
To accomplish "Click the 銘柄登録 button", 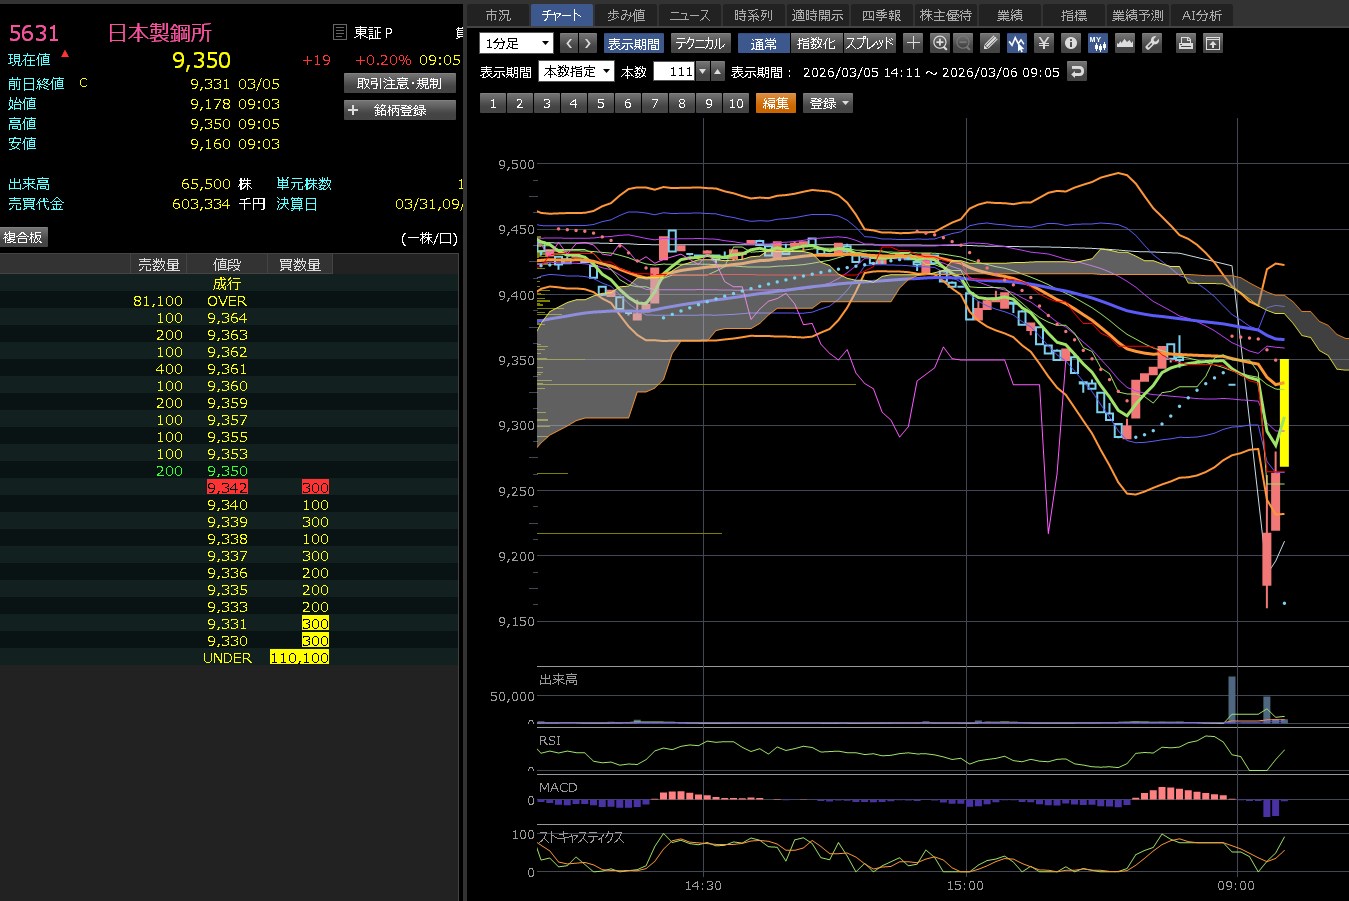I will [400, 110].
